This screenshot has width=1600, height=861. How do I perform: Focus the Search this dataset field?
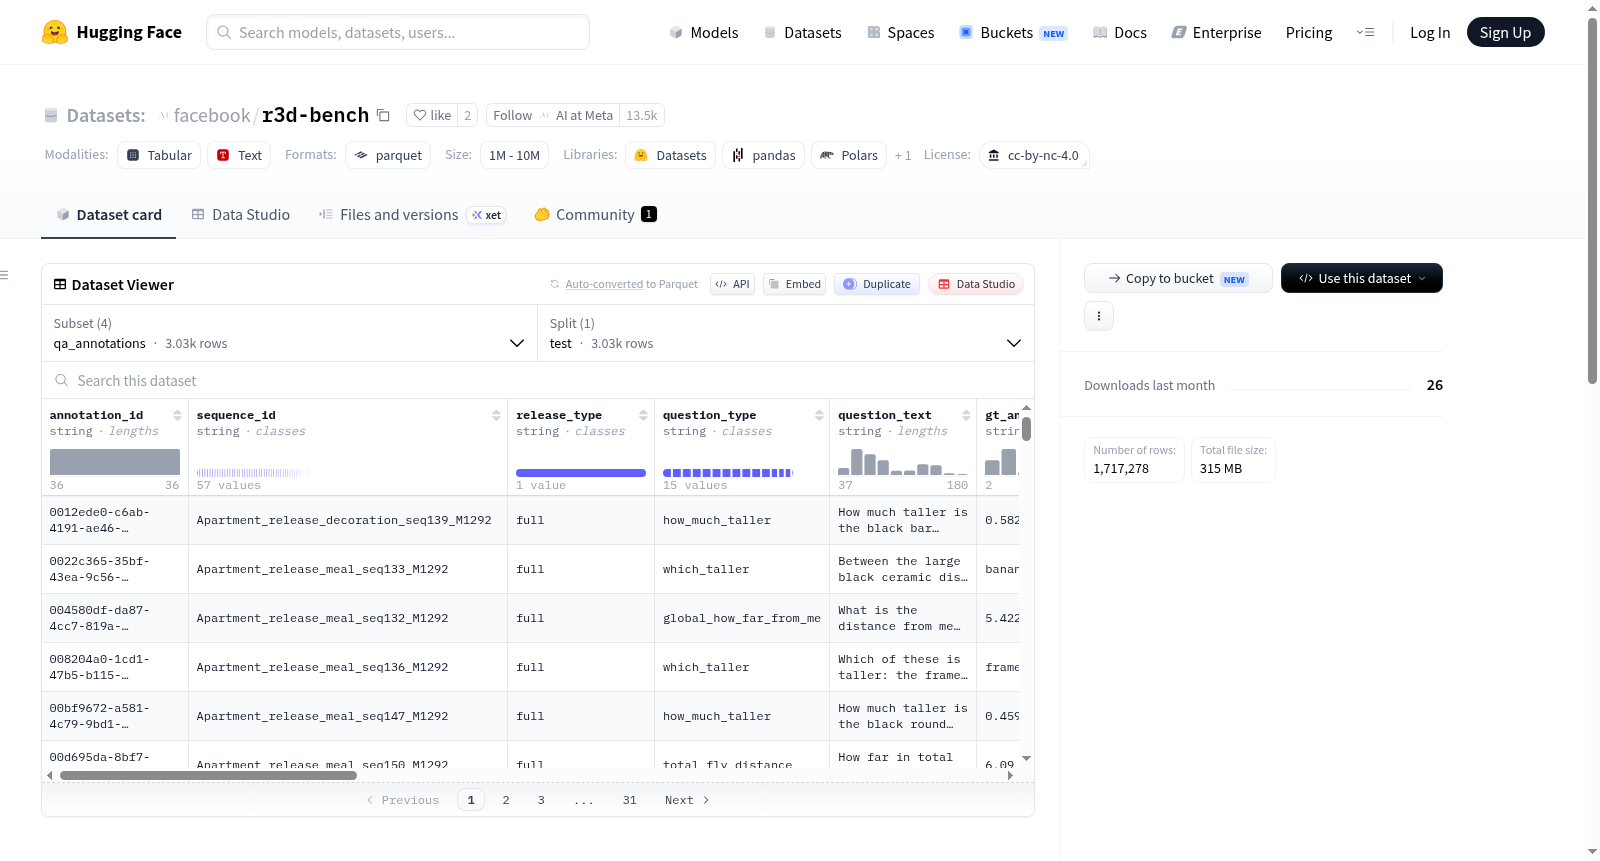pyautogui.click(x=538, y=380)
